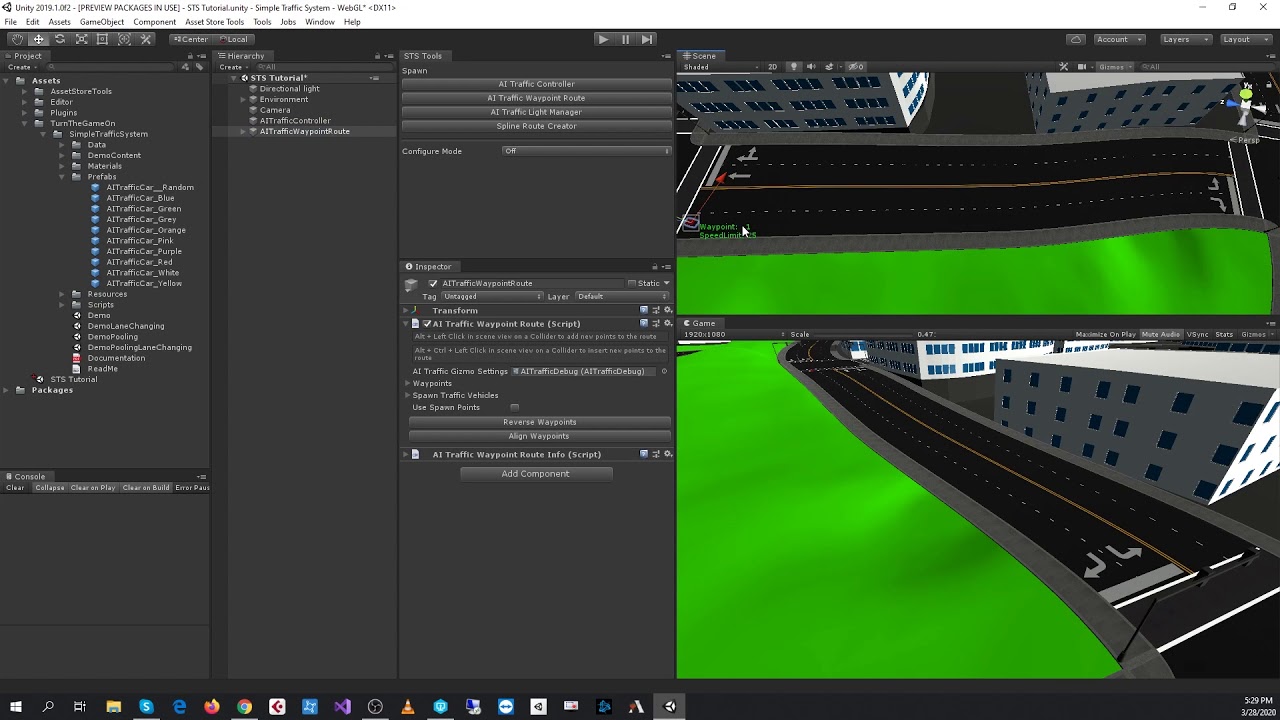Image resolution: width=1280 pixels, height=720 pixels.
Task: Open the gear settings menu of Transform component
Action: [668, 311]
